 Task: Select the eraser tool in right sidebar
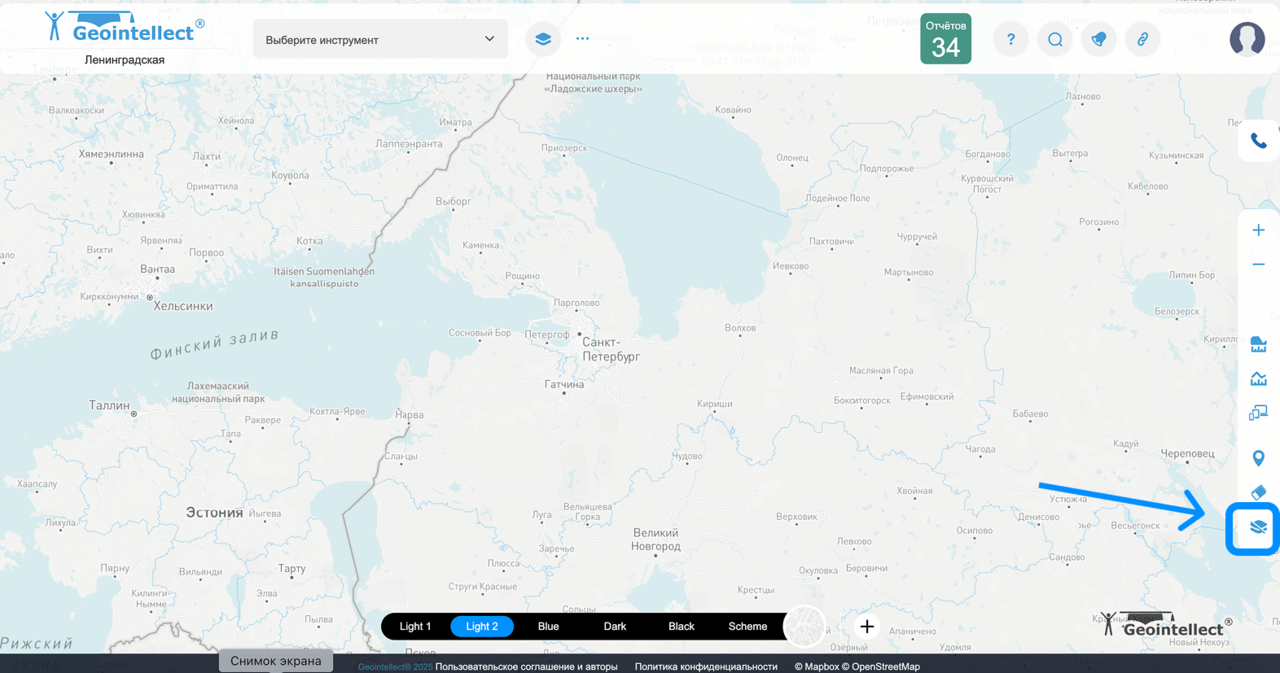(x=1258, y=492)
